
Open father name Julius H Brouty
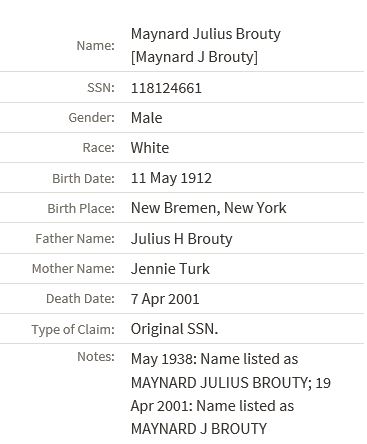coord(182,239)
